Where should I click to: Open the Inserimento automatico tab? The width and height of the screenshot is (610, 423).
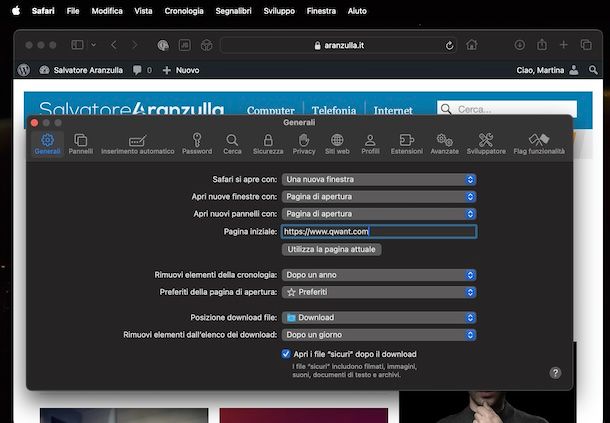[137, 144]
